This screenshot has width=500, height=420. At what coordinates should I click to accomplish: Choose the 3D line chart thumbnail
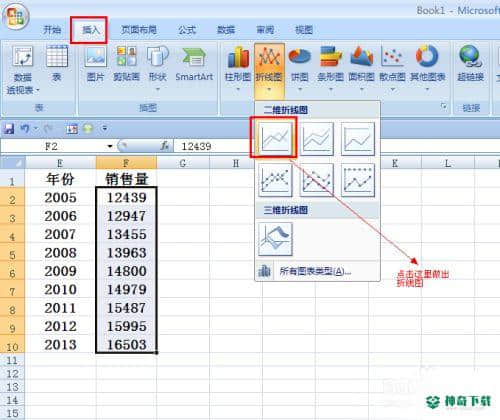(x=275, y=239)
